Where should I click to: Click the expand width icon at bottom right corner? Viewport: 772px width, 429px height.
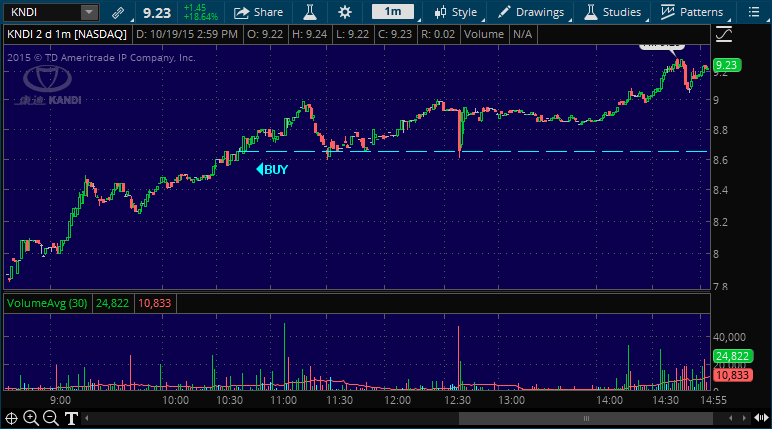coord(761,419)
